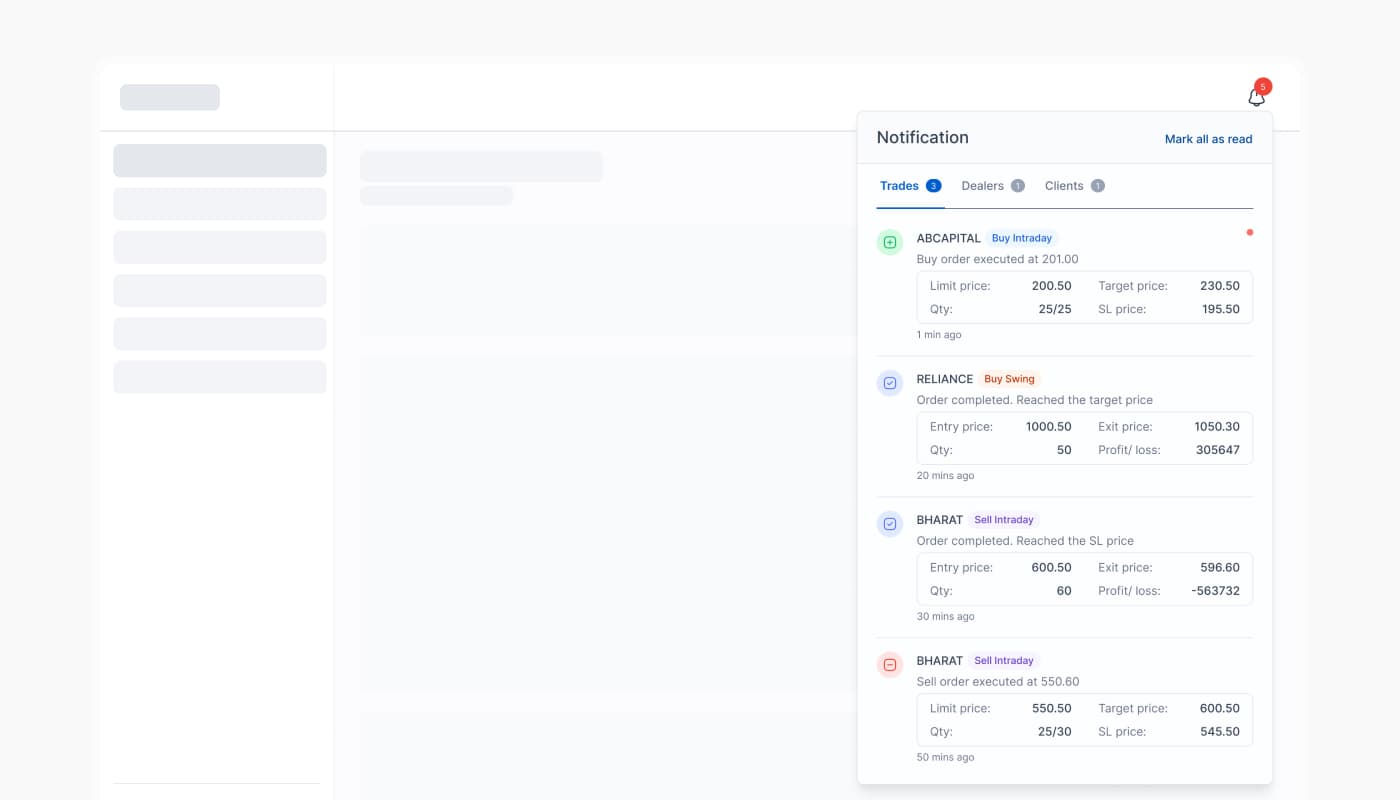The height and width of the screenshot is (800, 1400).
Task: Click the green buy icon beside ABCAPITAL
Action: [890, 242]
